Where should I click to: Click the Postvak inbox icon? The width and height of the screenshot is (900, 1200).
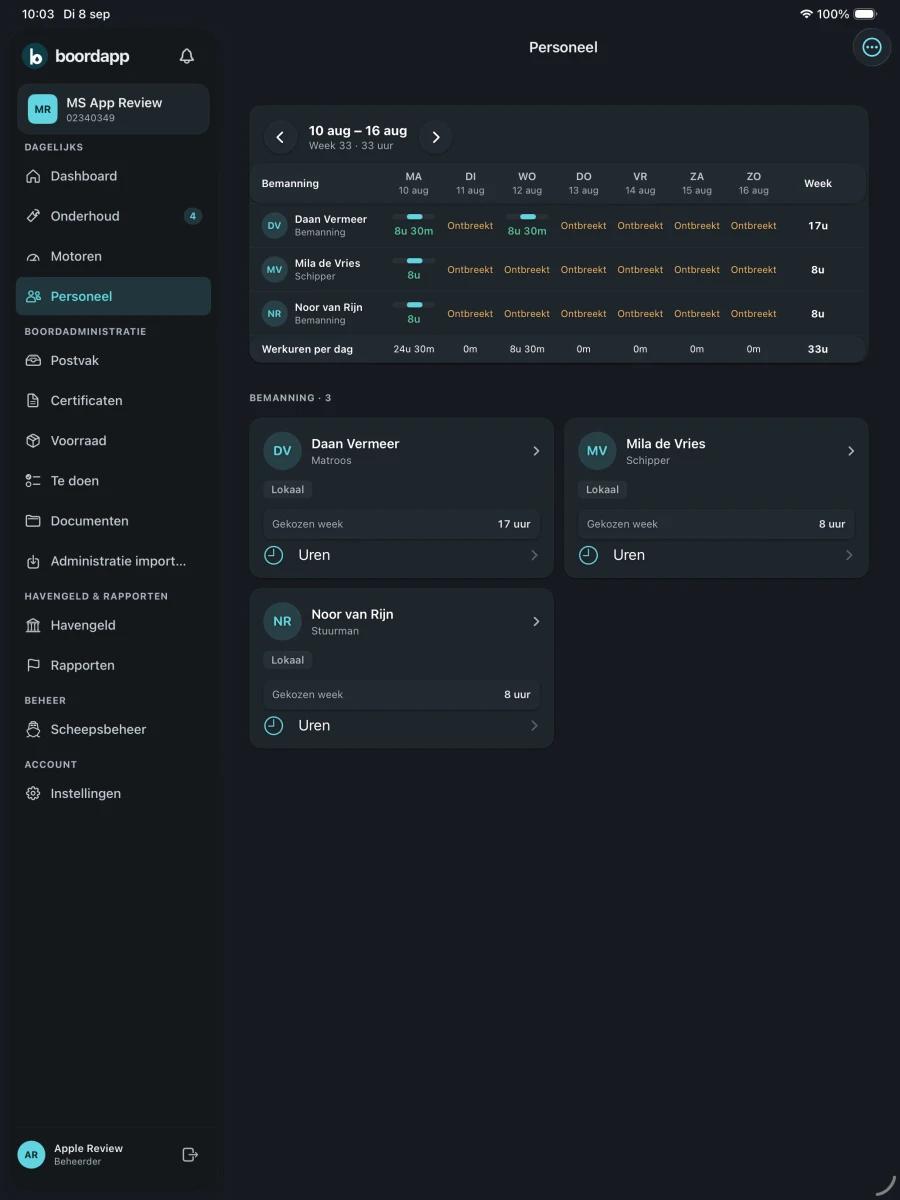33,361
